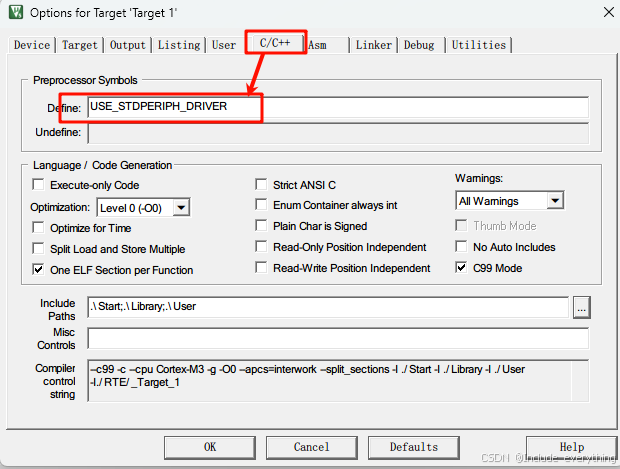Click the Misc Controls input field

point(338,338)
